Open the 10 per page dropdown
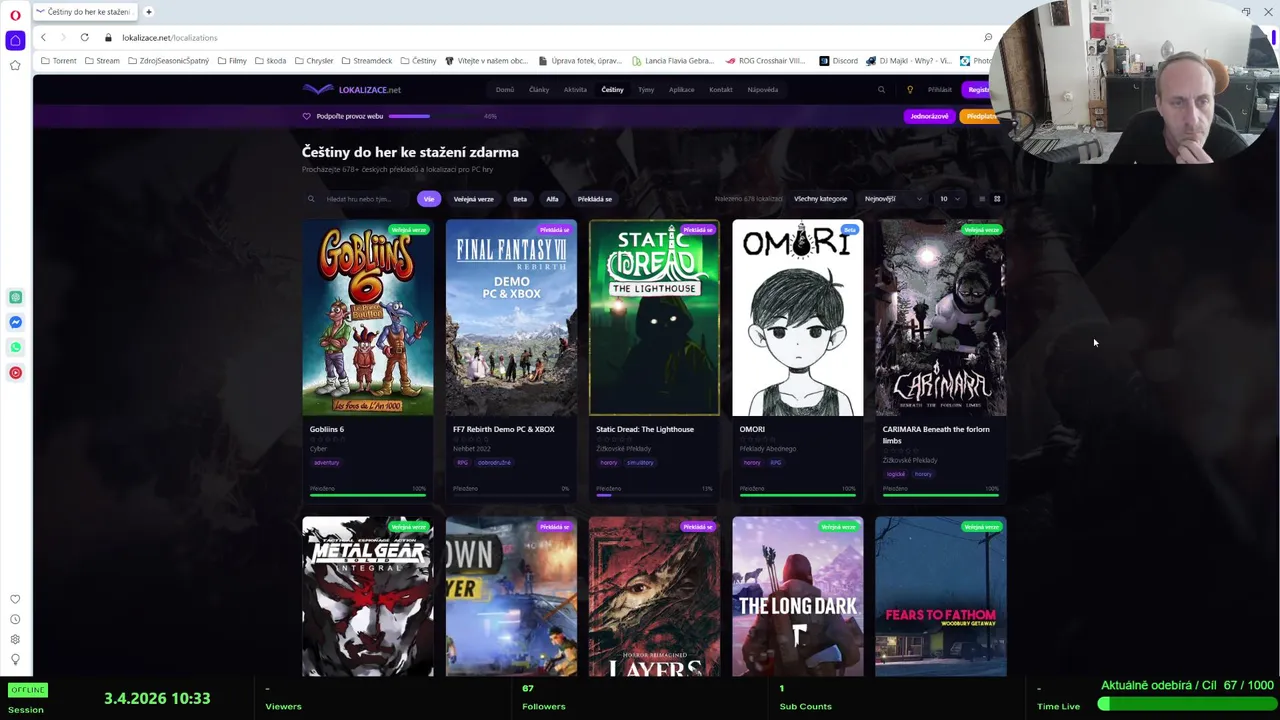Screen dimensions: 1280x720 pos(949,199)
